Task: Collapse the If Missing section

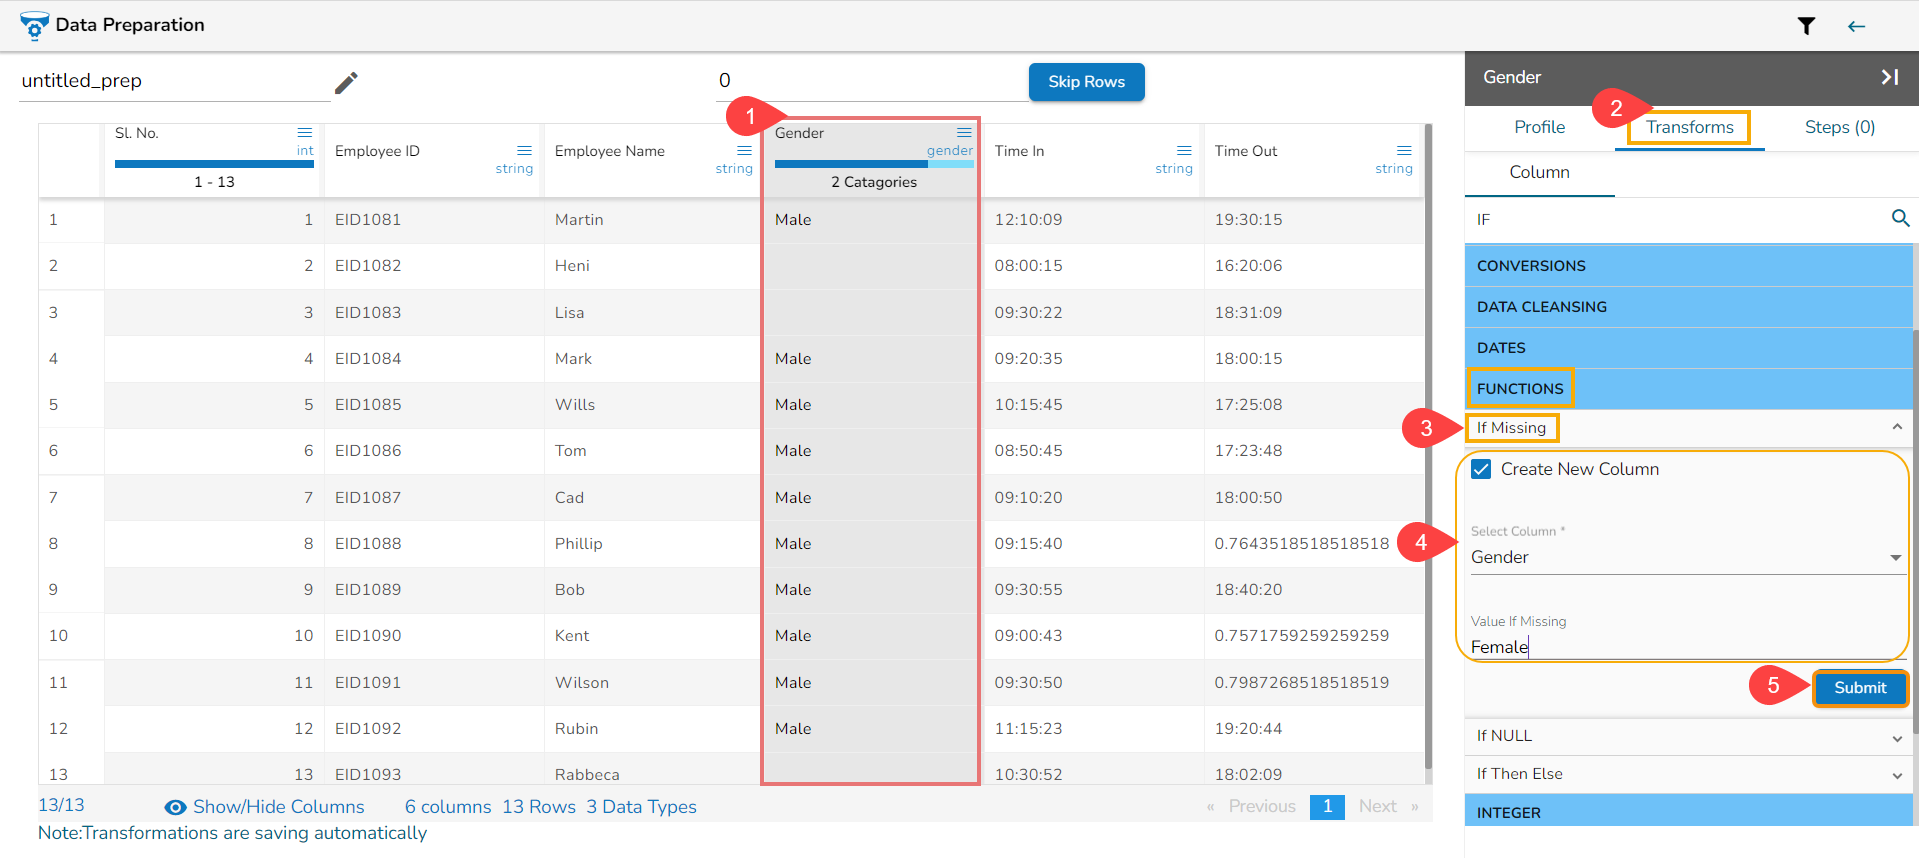Action: pyautogui.click(x=1896, y=427)
